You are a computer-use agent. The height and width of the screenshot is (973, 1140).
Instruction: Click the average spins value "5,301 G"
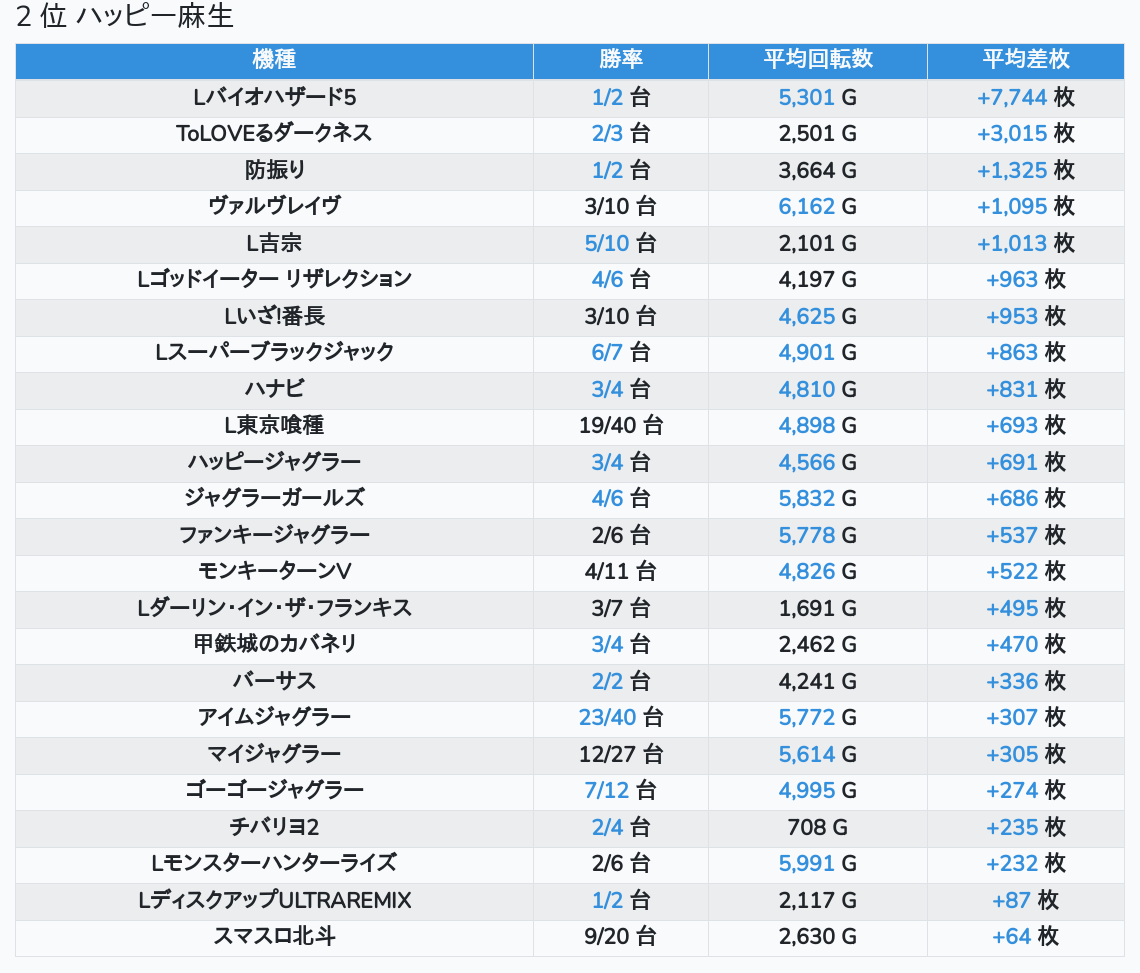818,97
